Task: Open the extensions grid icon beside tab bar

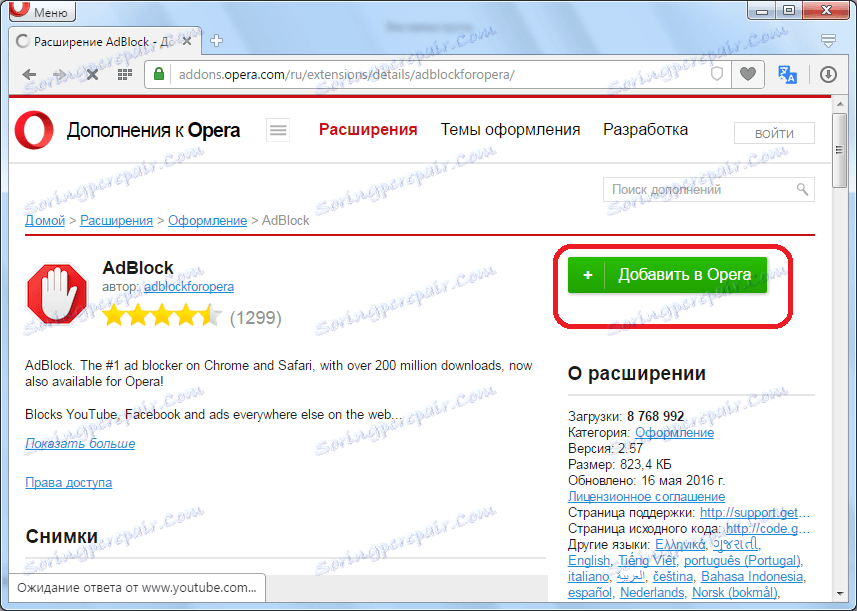Action: (x=123, y=74)
